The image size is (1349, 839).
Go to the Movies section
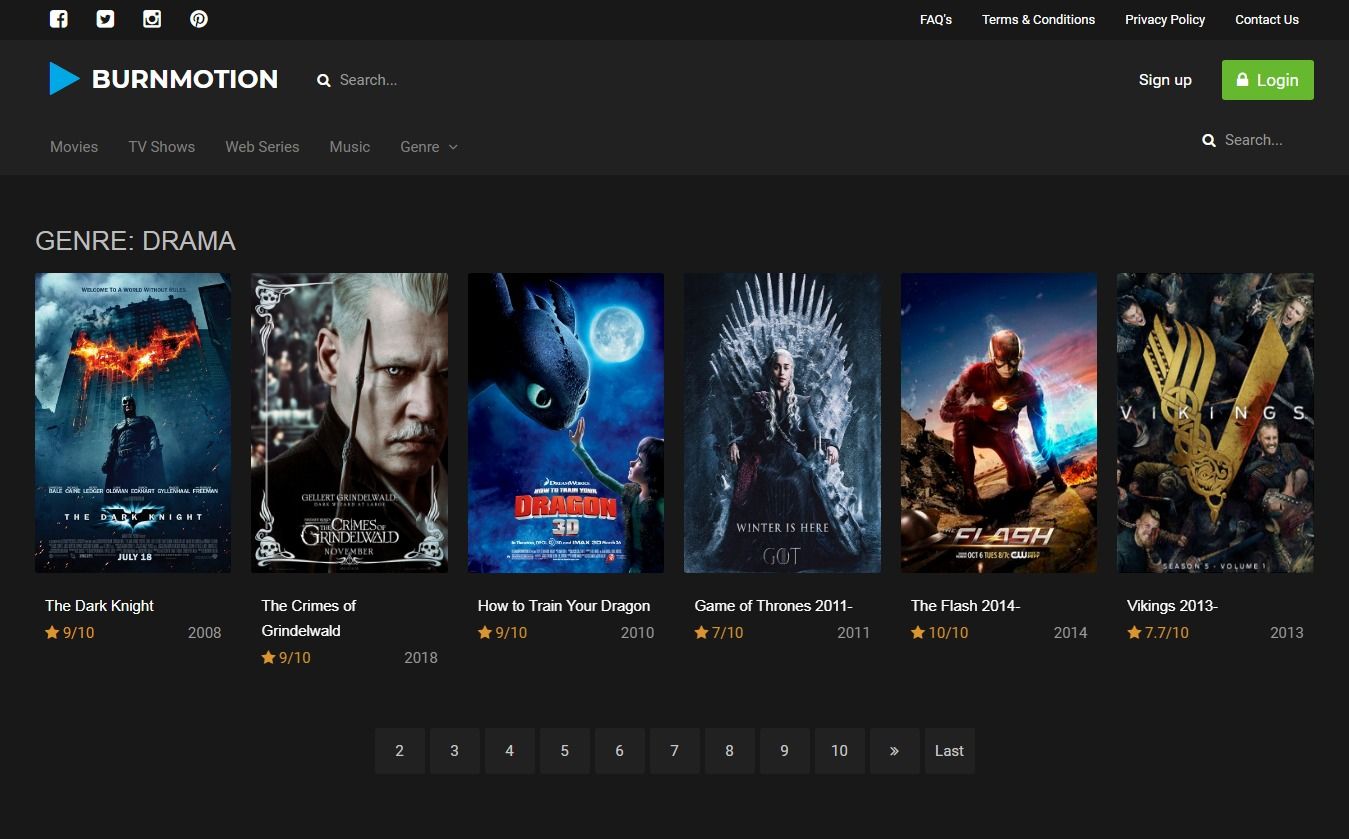pos(74,147)
